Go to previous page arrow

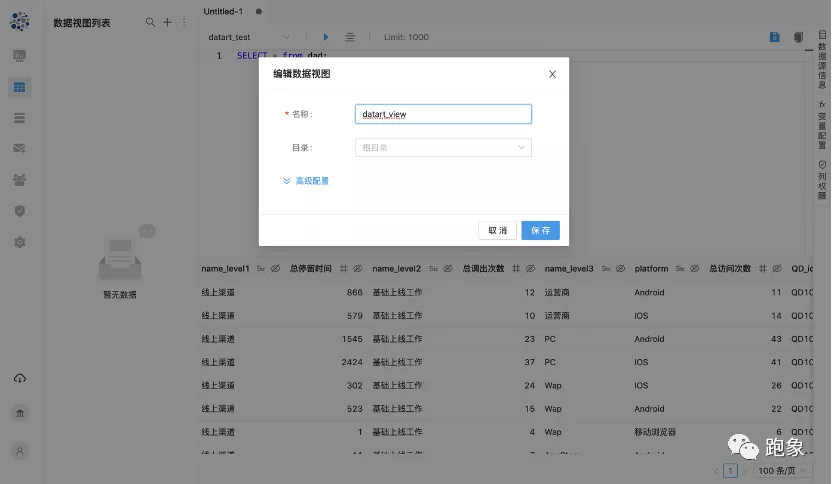[x=716, y=471]
